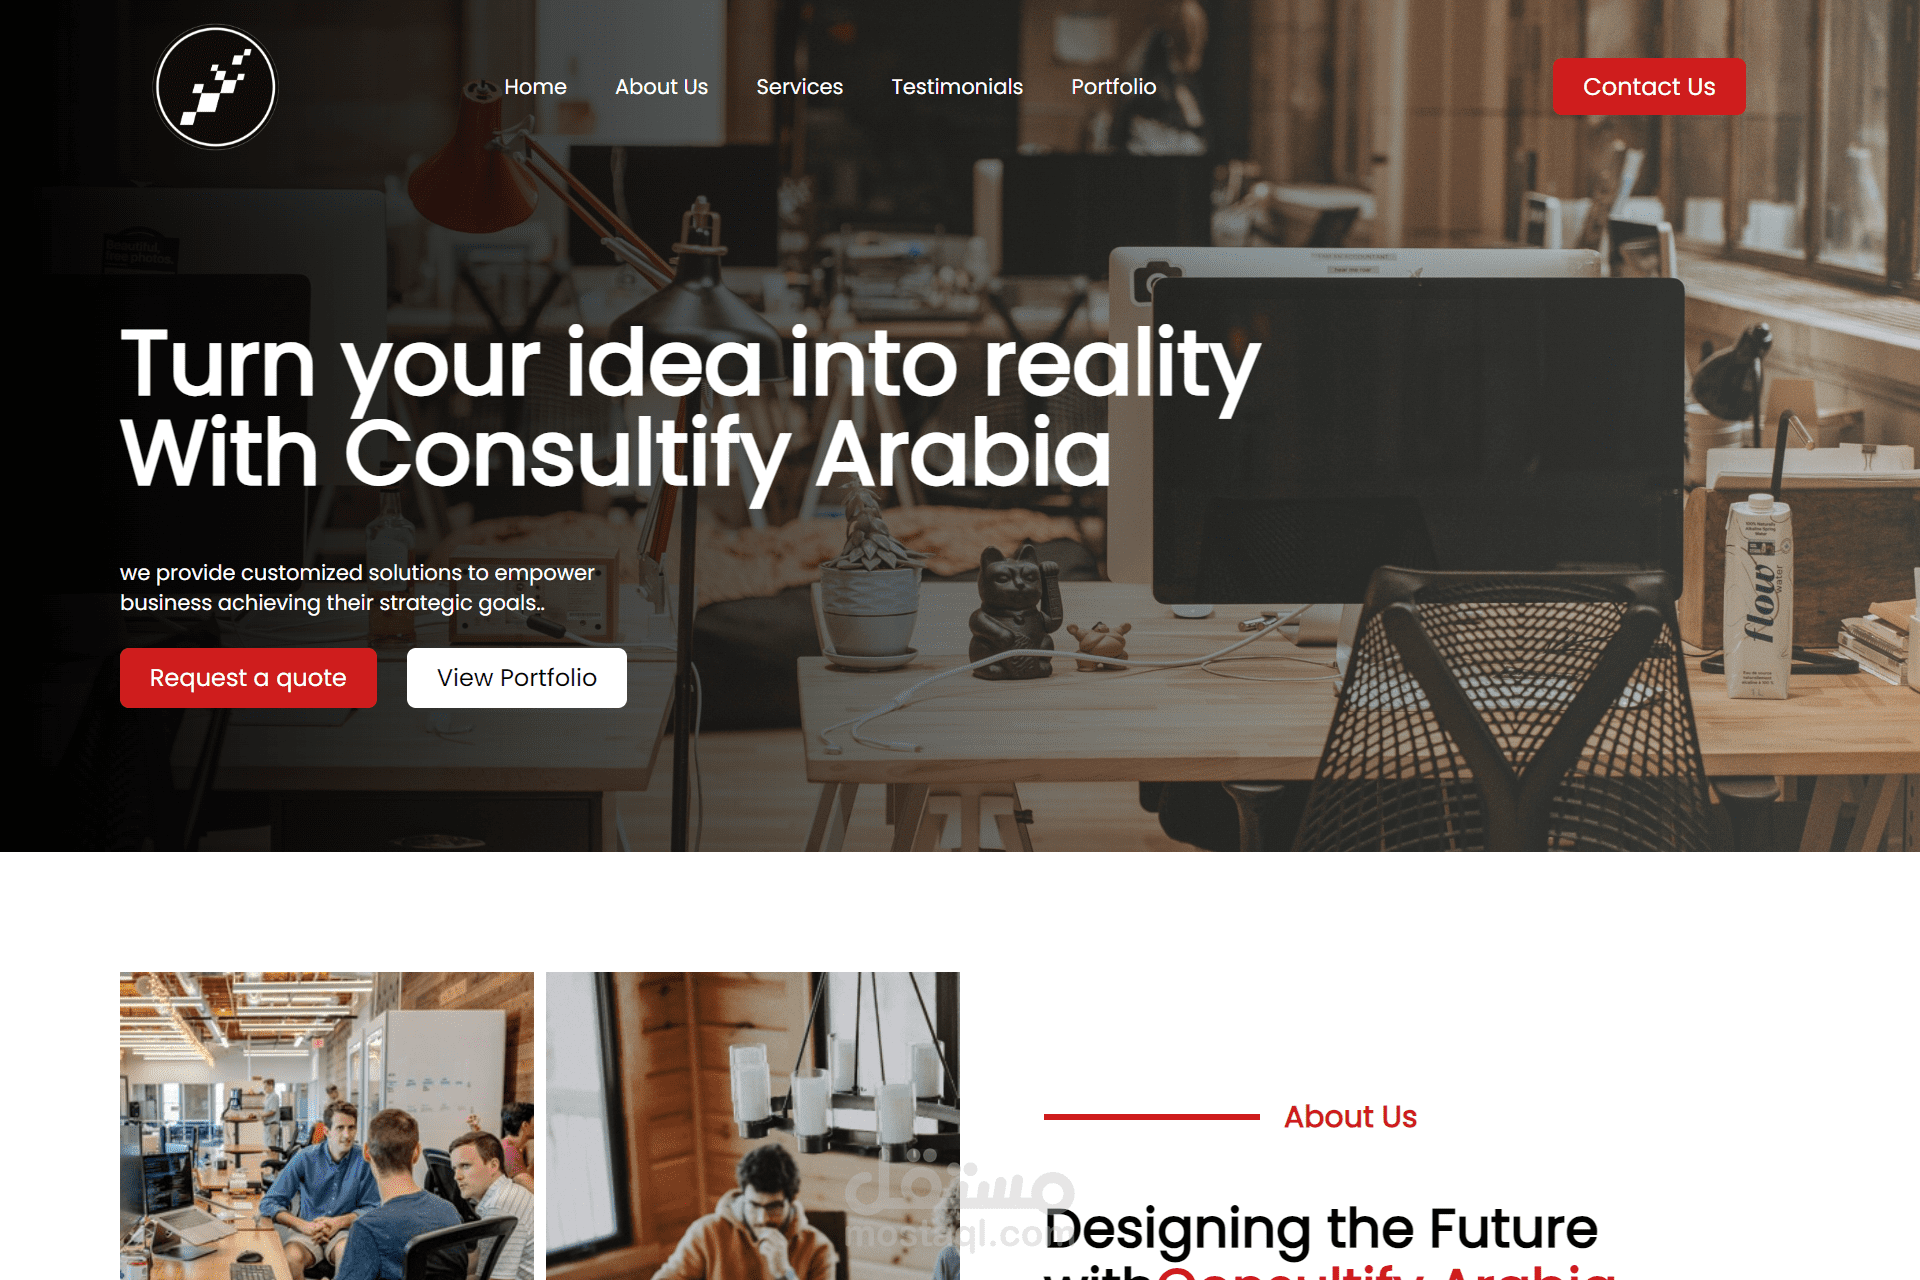Select the Testimonials menu item
Image resolution: width=1920 pixels, height=1280 pixels.
coord(956,87)
